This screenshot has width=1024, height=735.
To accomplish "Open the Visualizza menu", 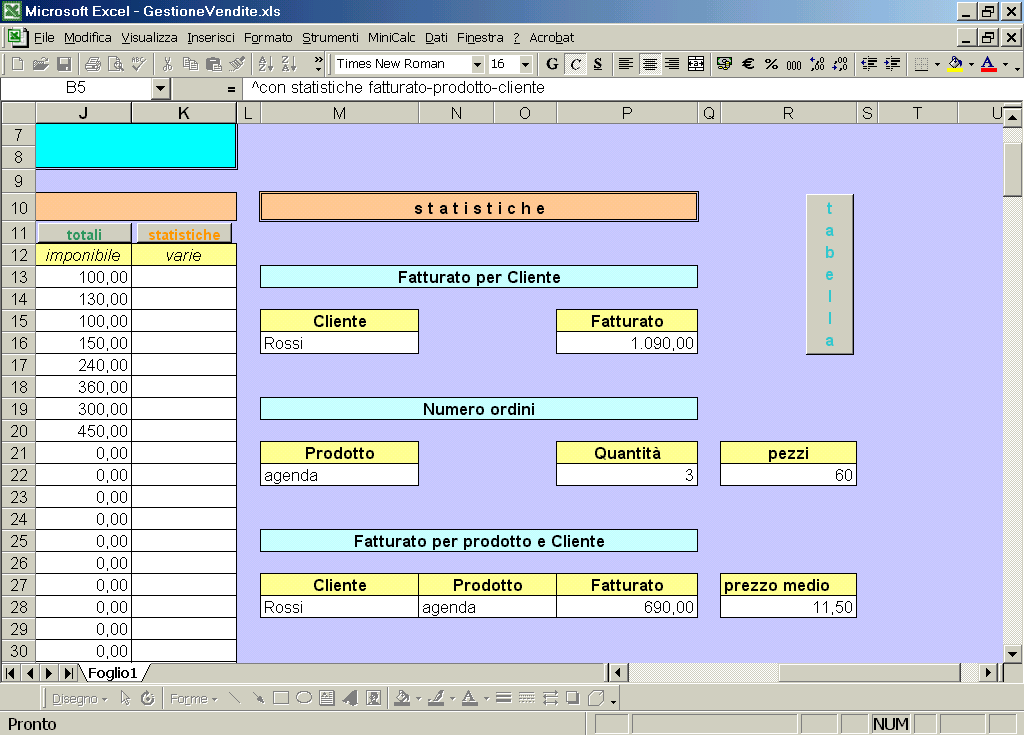I will 149,38.
